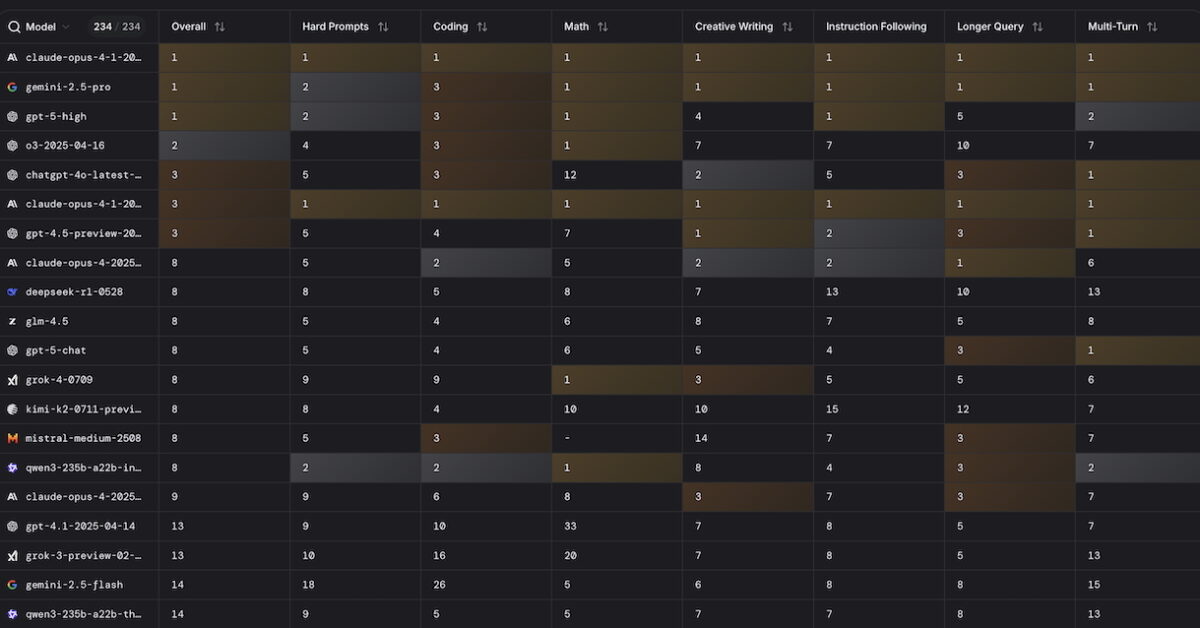Click Instruction Following rank 15 for kimi-k2
The image size is (1200, 628).
click(x=832, y=409)
